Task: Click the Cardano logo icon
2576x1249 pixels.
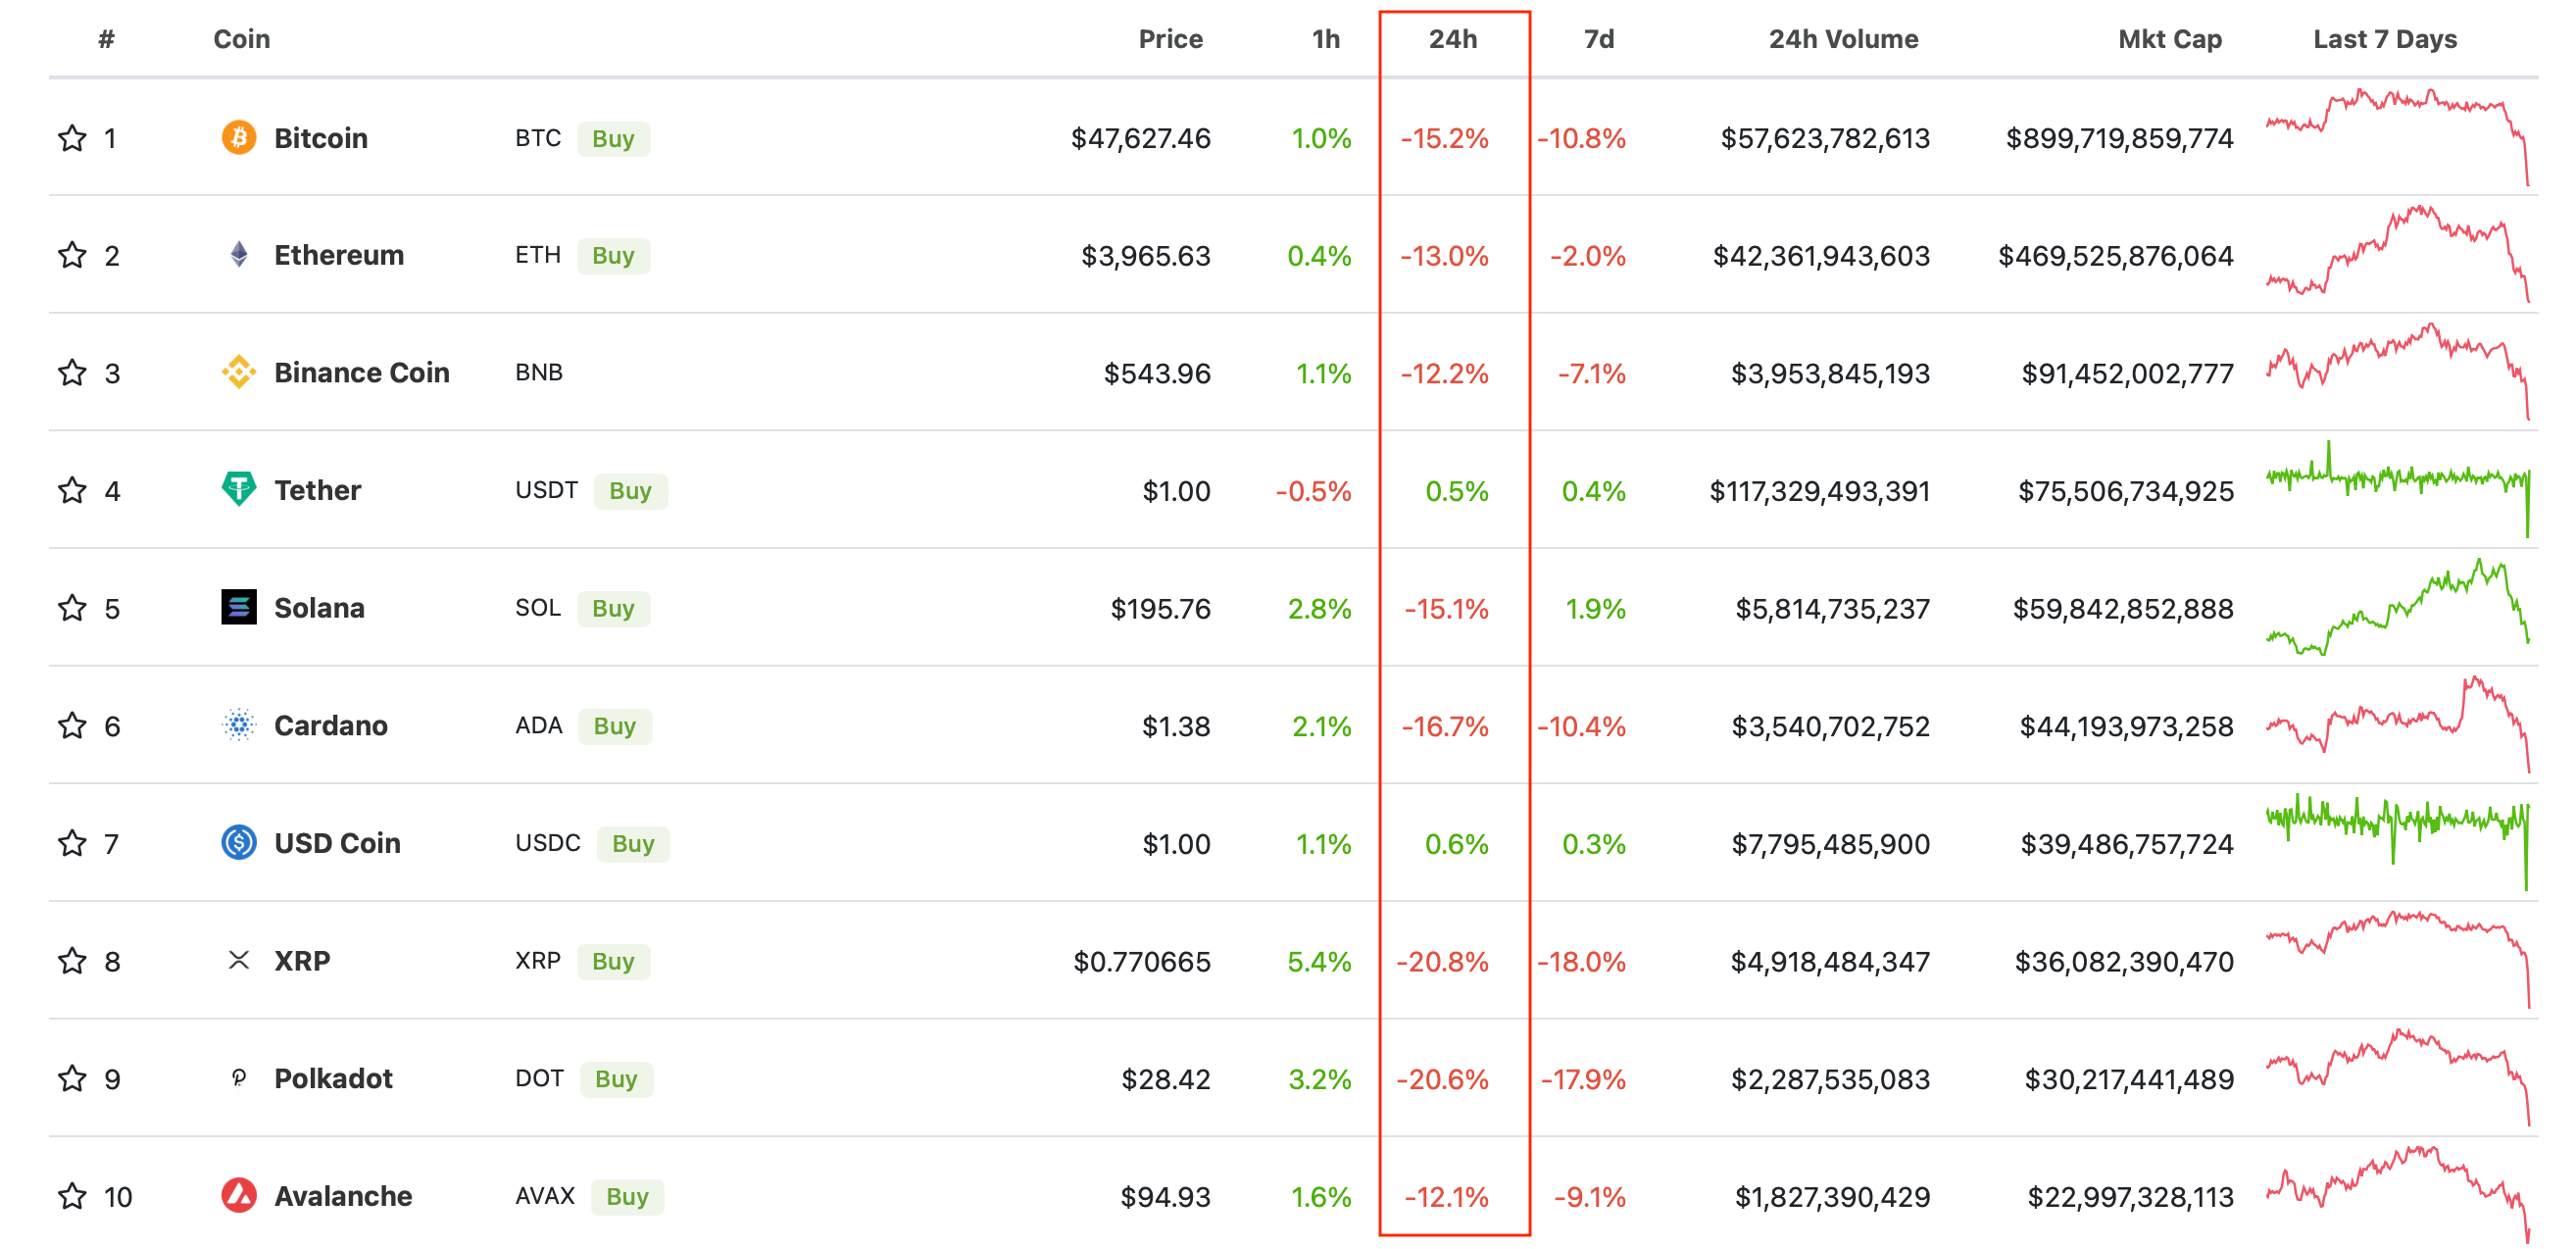Action: [x=238, y=724]
